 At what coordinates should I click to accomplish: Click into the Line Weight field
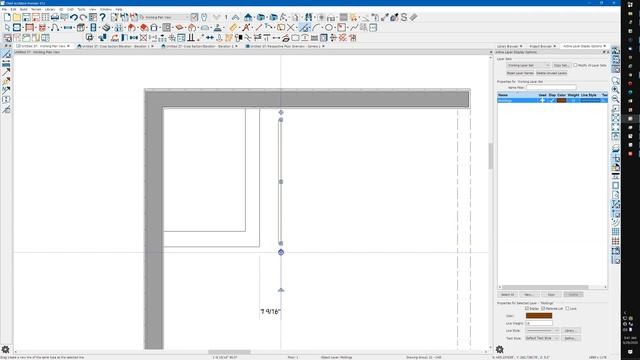(539, 323)
